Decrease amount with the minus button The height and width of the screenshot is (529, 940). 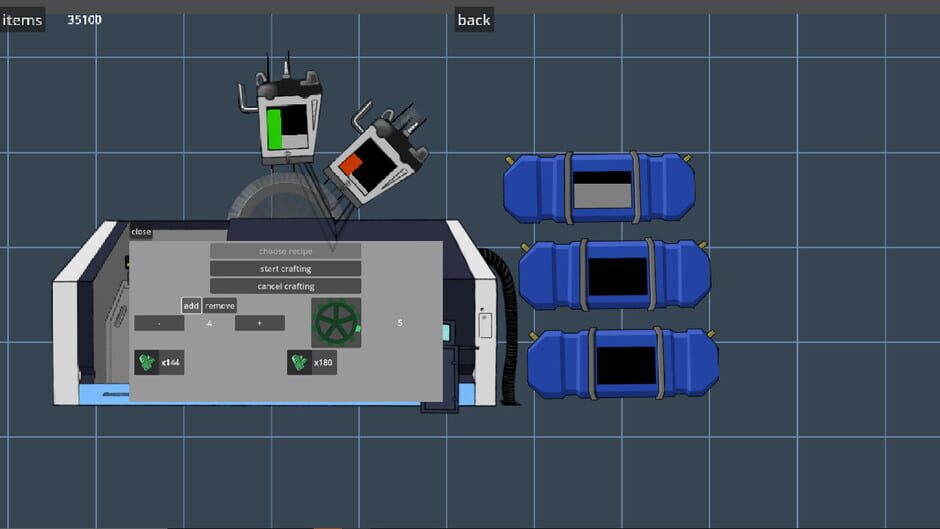pos(159,323)
